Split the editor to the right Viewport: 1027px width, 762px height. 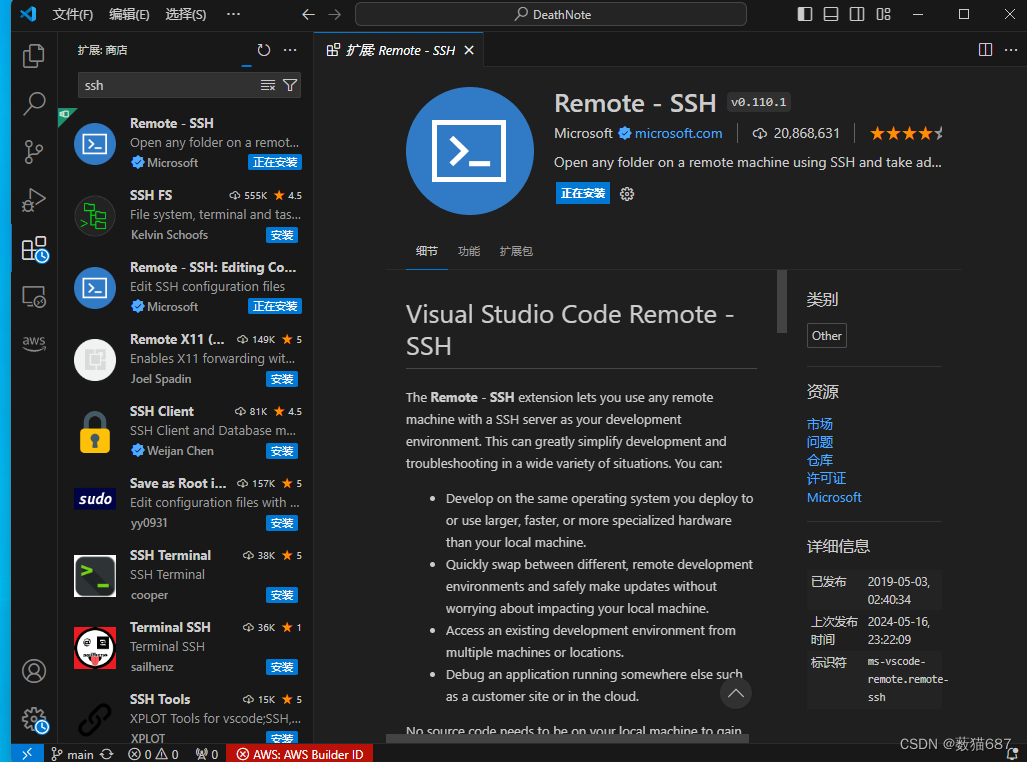click(985, 50)
